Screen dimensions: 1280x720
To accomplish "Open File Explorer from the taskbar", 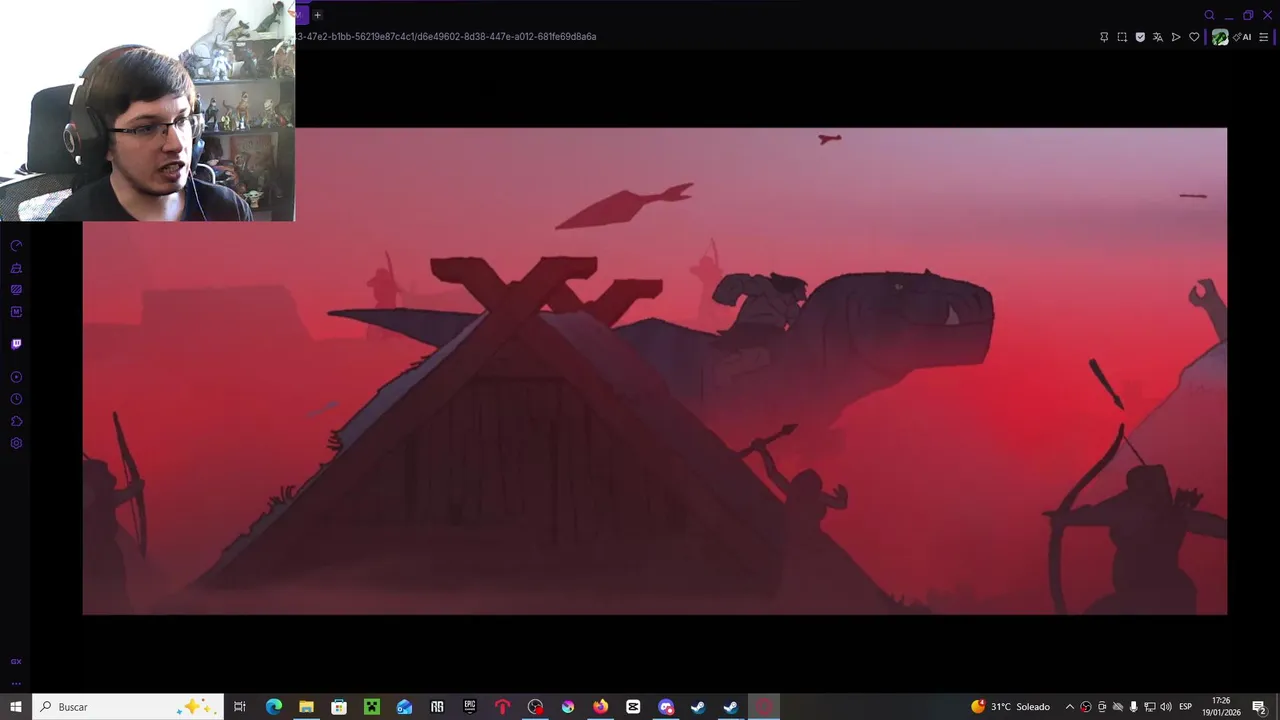I will point(306,707).
